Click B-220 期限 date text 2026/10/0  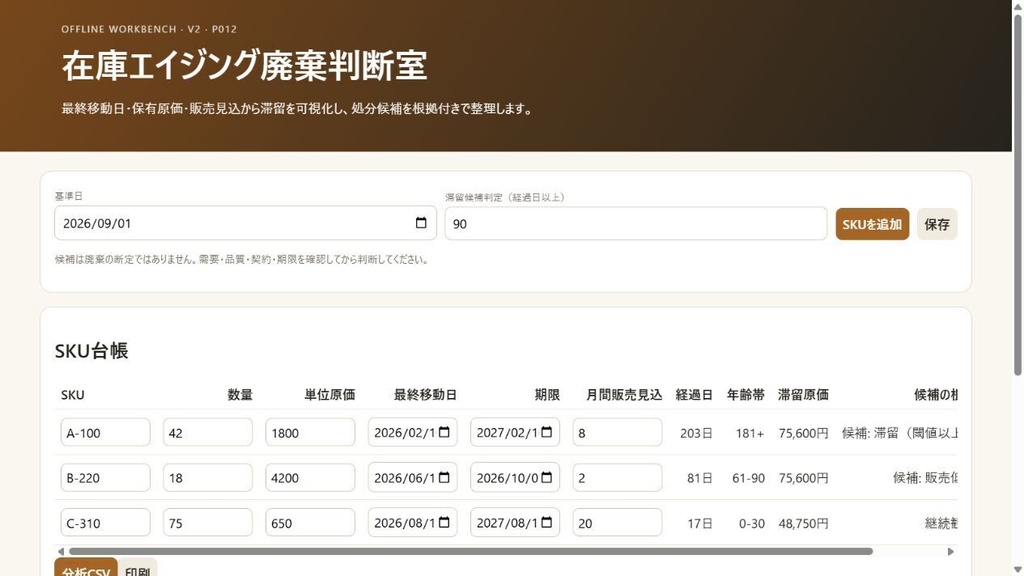(x=507, y=477)
